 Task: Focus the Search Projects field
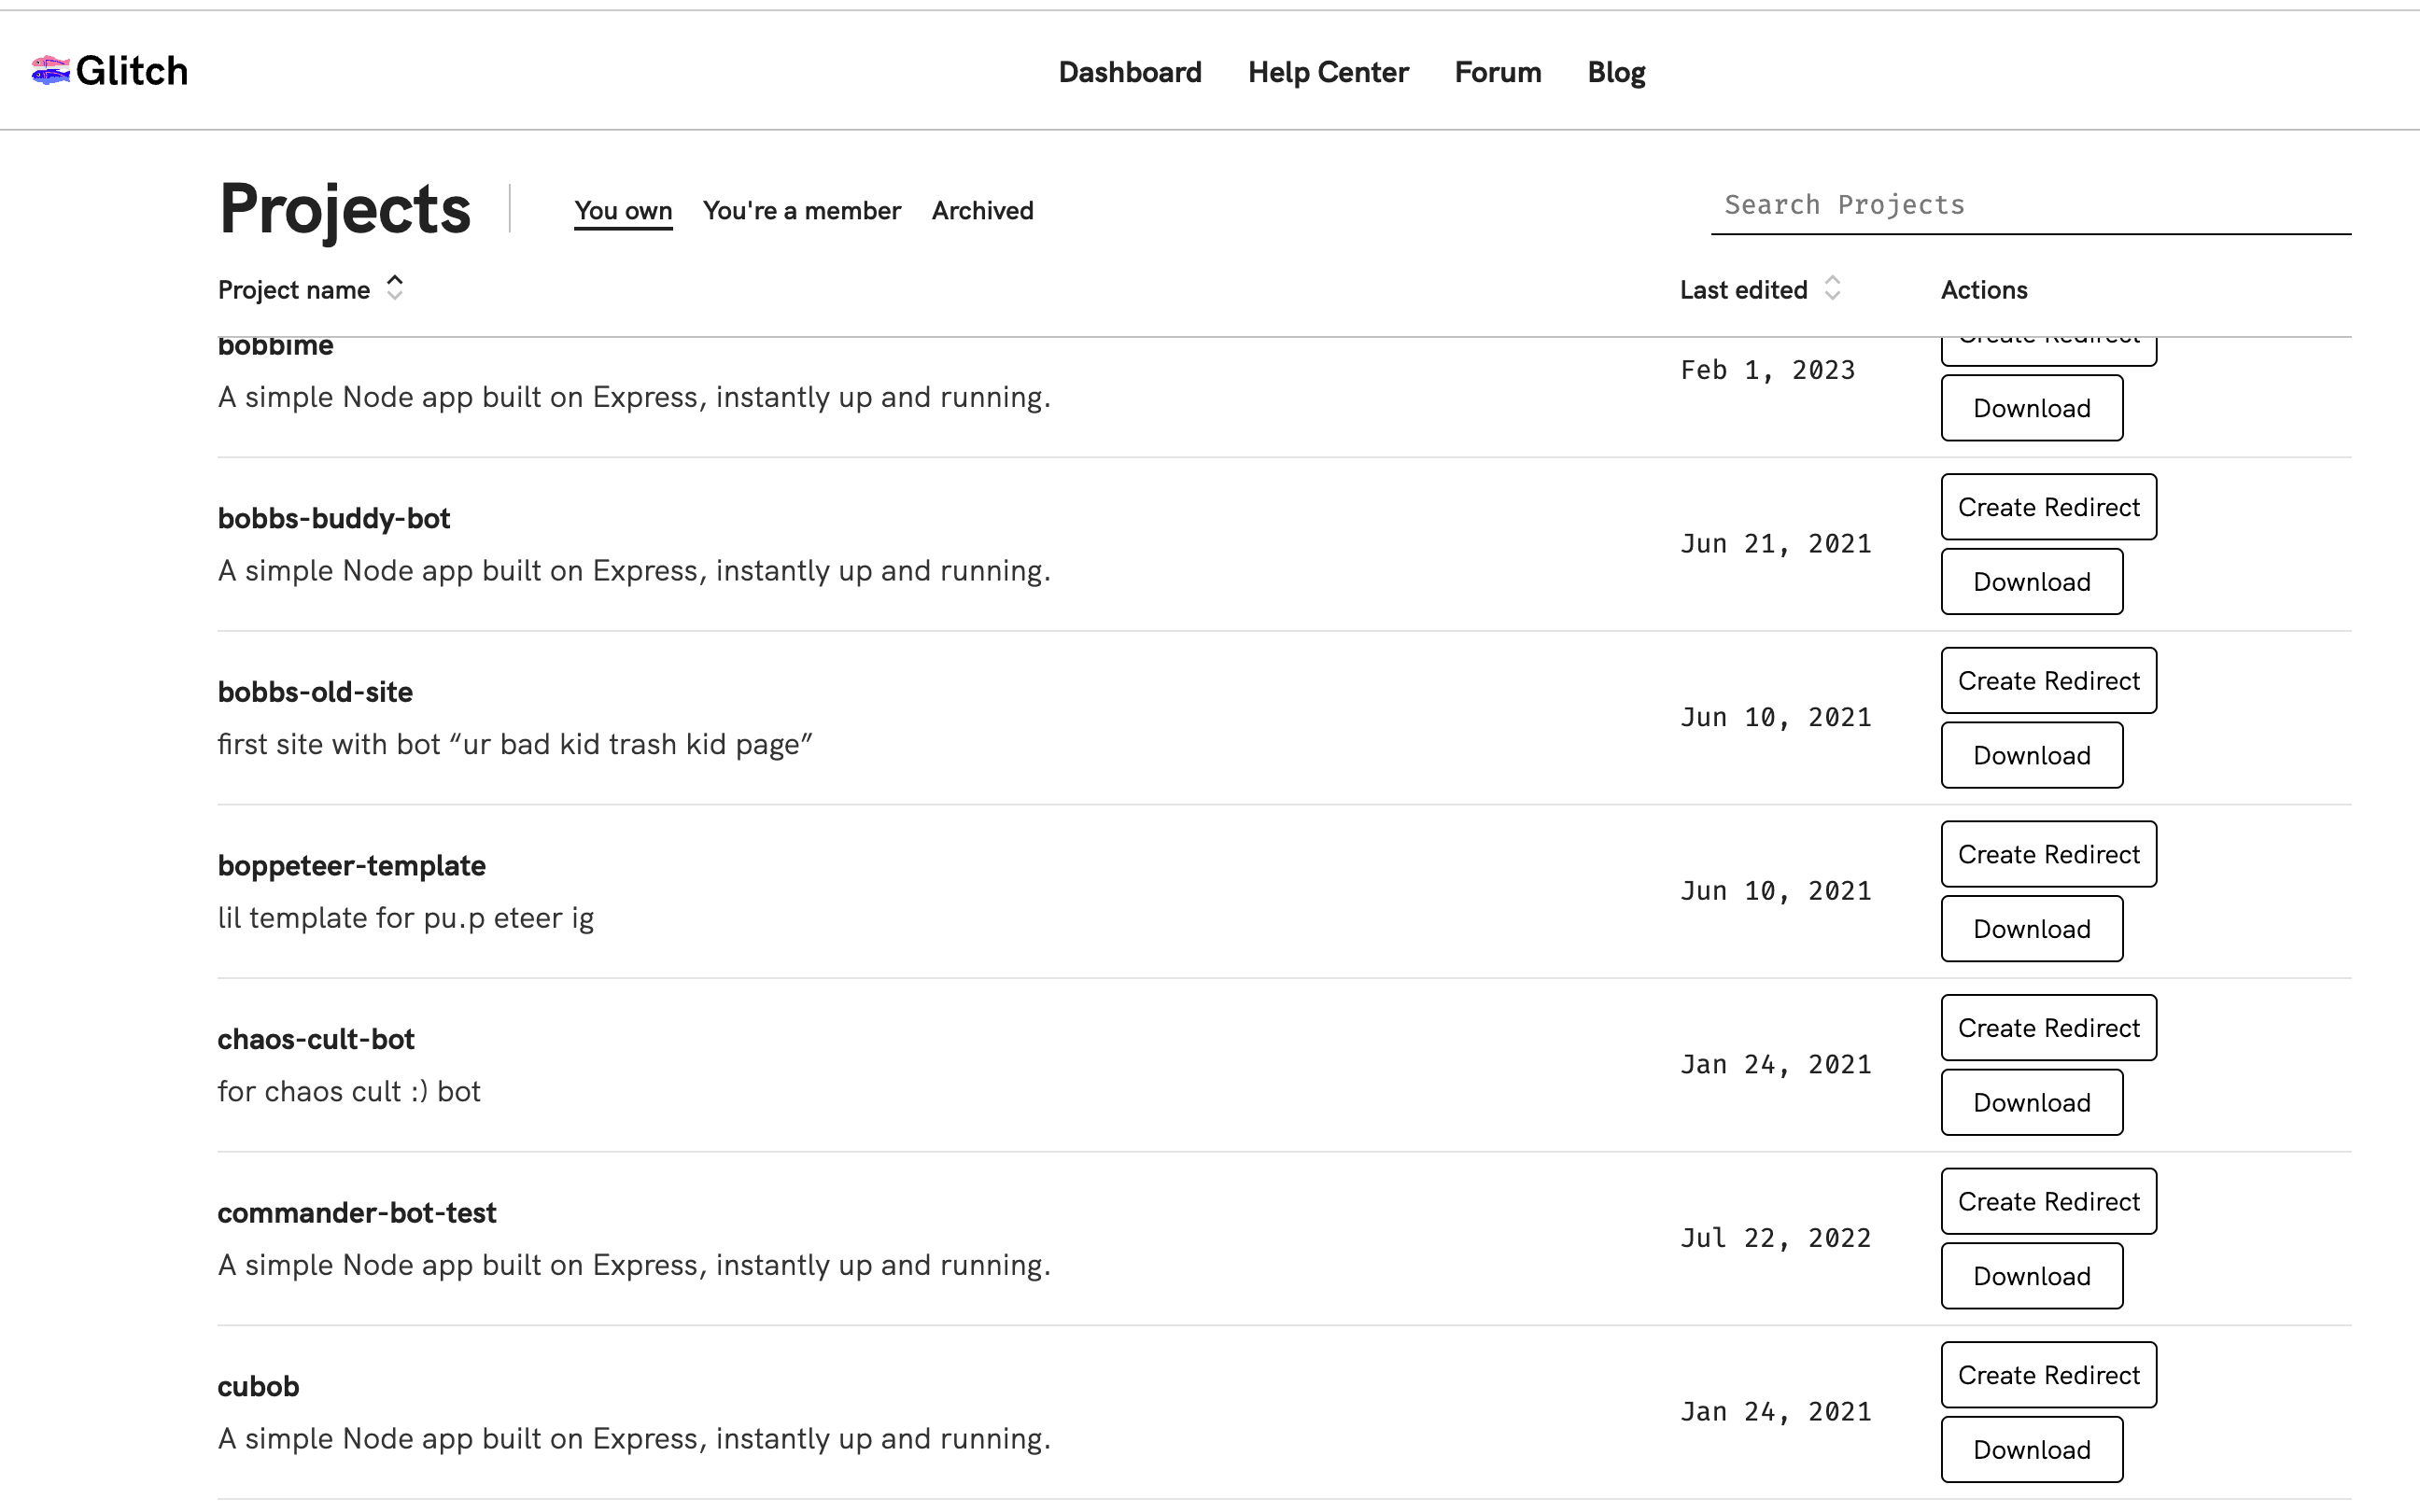[2030, 205]
